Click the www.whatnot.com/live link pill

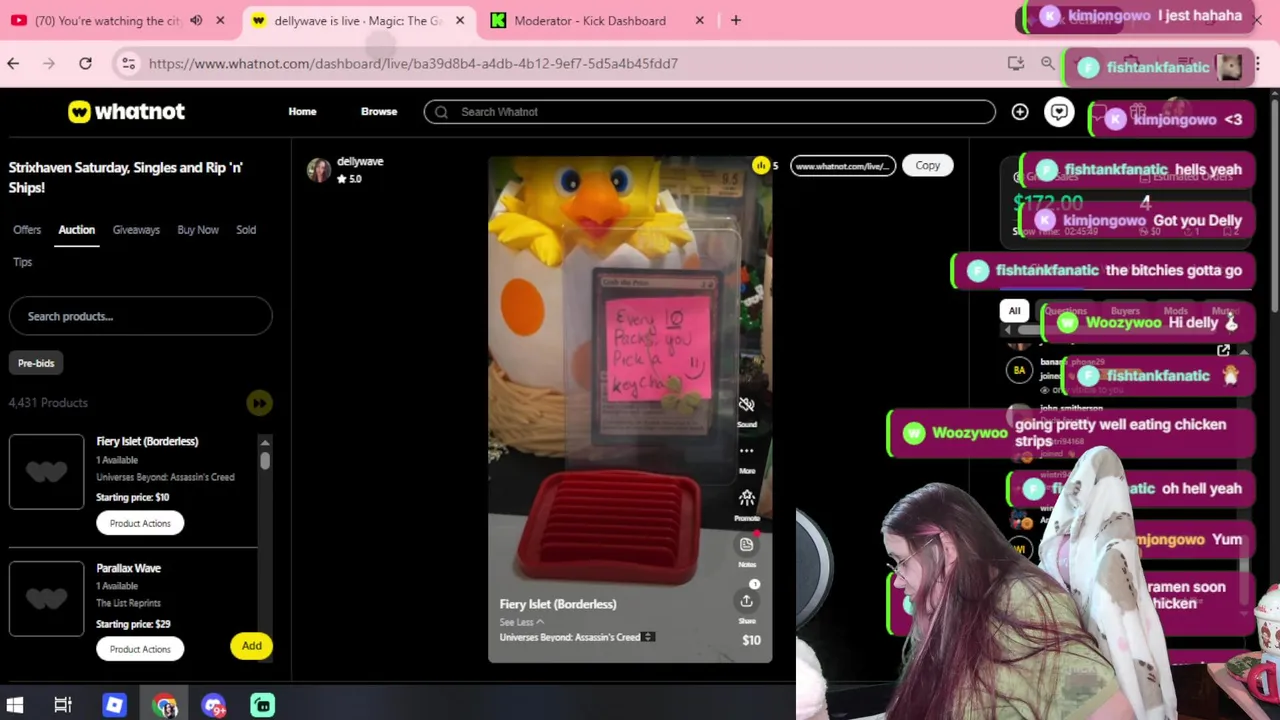click(842, 166)
